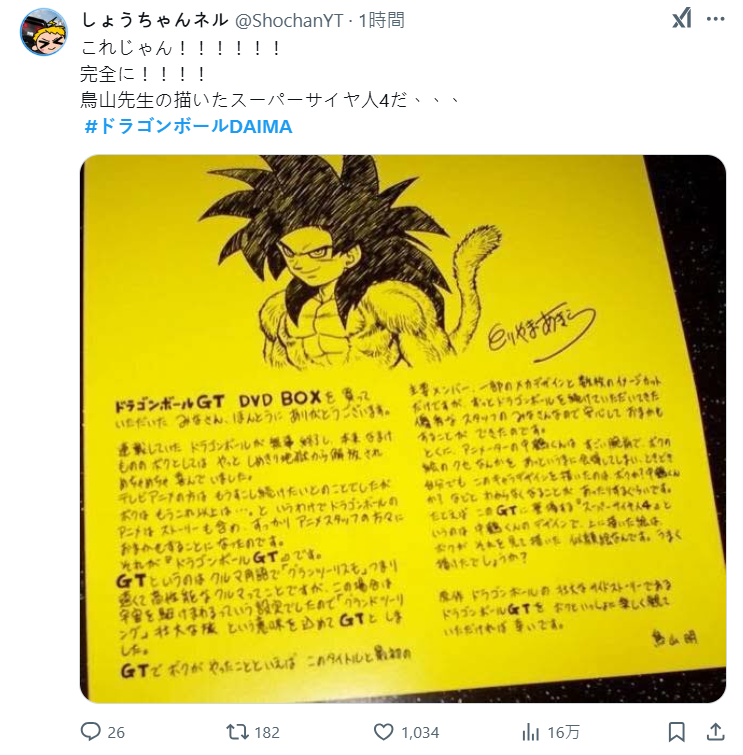Image resolution: width=743 pixels, height=755 pixels.
Task: Click the 182 reposts count
Action: pyautogui.click(x=267, y=732)
